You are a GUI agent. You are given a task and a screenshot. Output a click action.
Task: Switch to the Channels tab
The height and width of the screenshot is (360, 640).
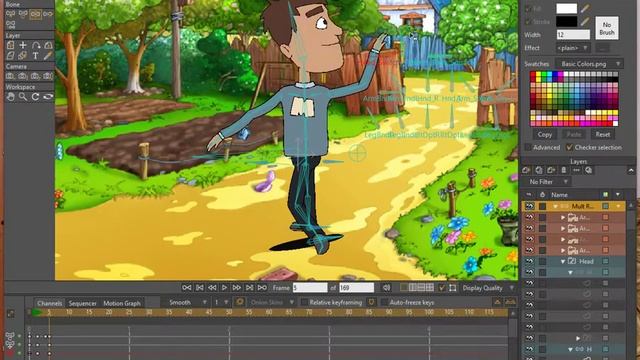click(49, 303)
